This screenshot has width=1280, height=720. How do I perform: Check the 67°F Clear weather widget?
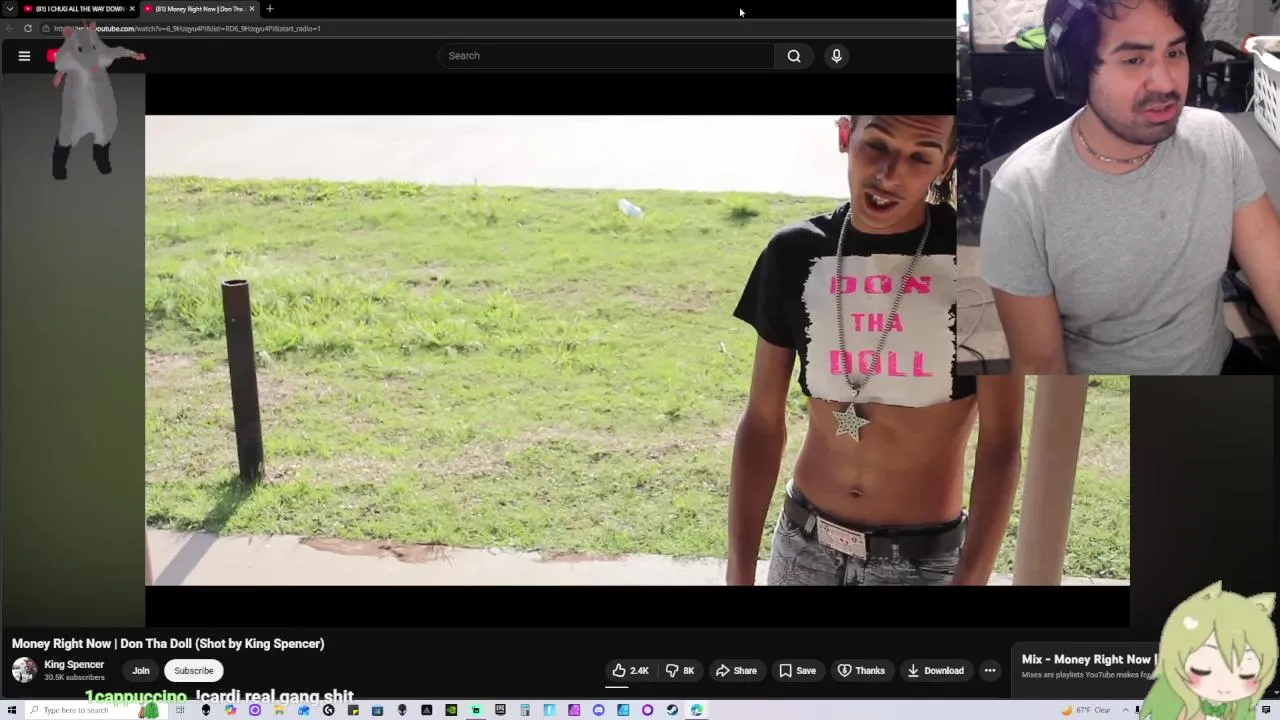tap(1088, 710)
